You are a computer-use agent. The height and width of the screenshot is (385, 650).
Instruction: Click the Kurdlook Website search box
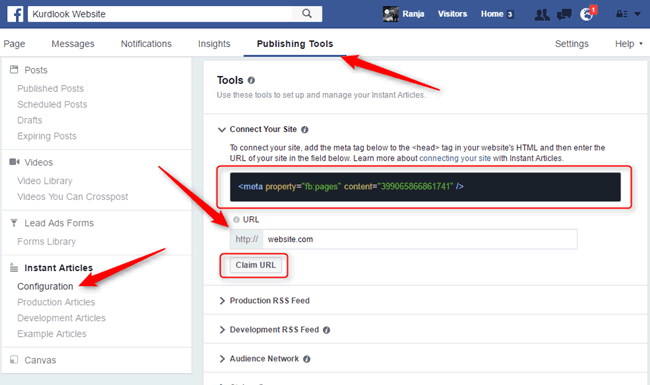point(160,14)
